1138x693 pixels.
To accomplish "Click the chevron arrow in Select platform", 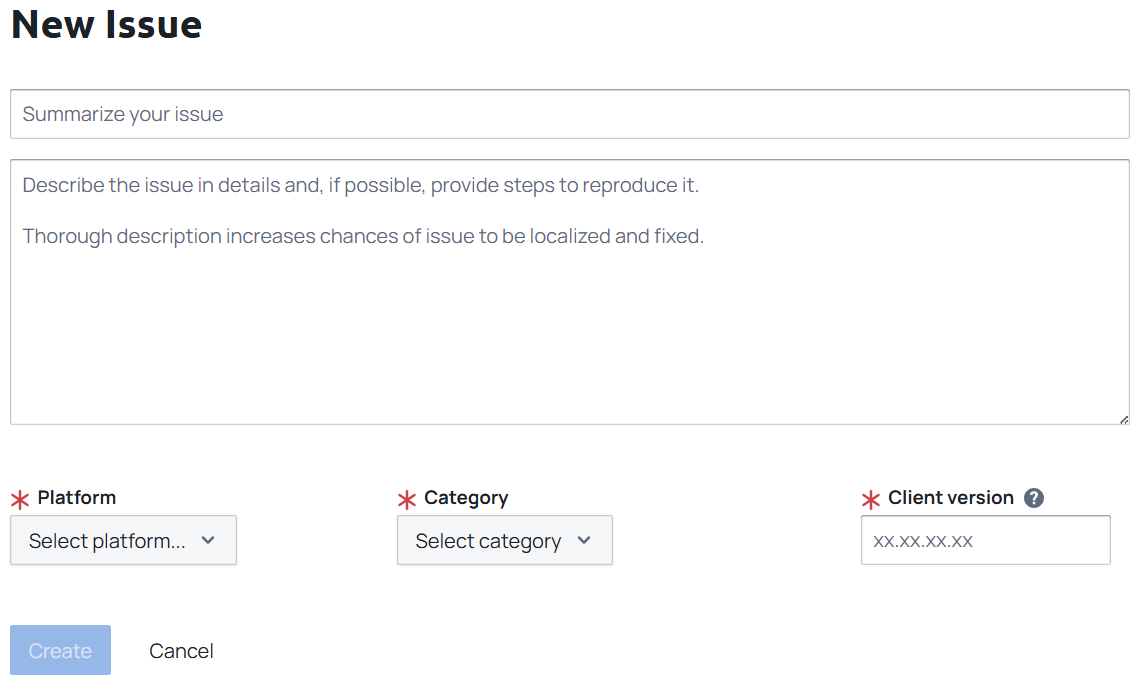I will click(208, 541).
